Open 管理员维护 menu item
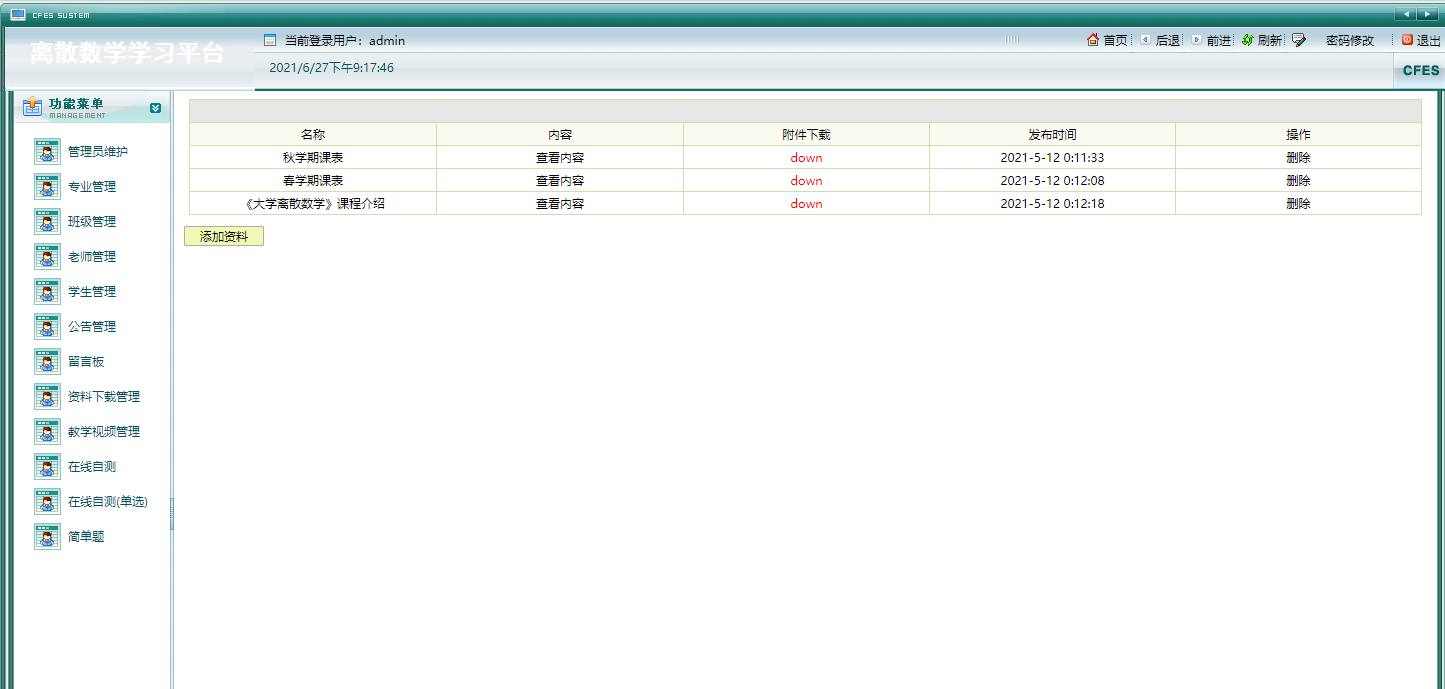This screenshot has height=689, width=1445. 98,152
